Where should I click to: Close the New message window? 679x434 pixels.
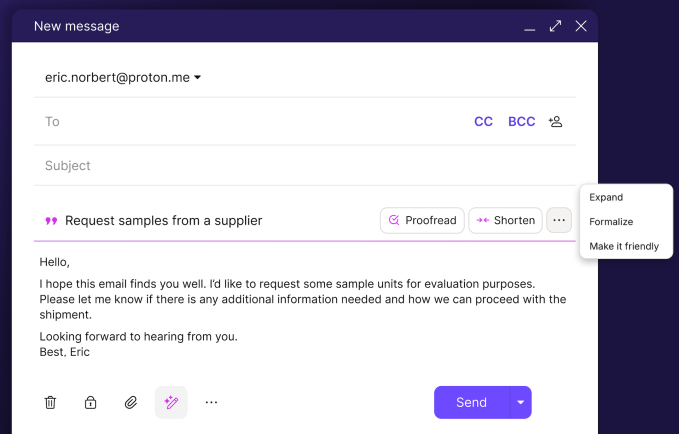[581, 26]
